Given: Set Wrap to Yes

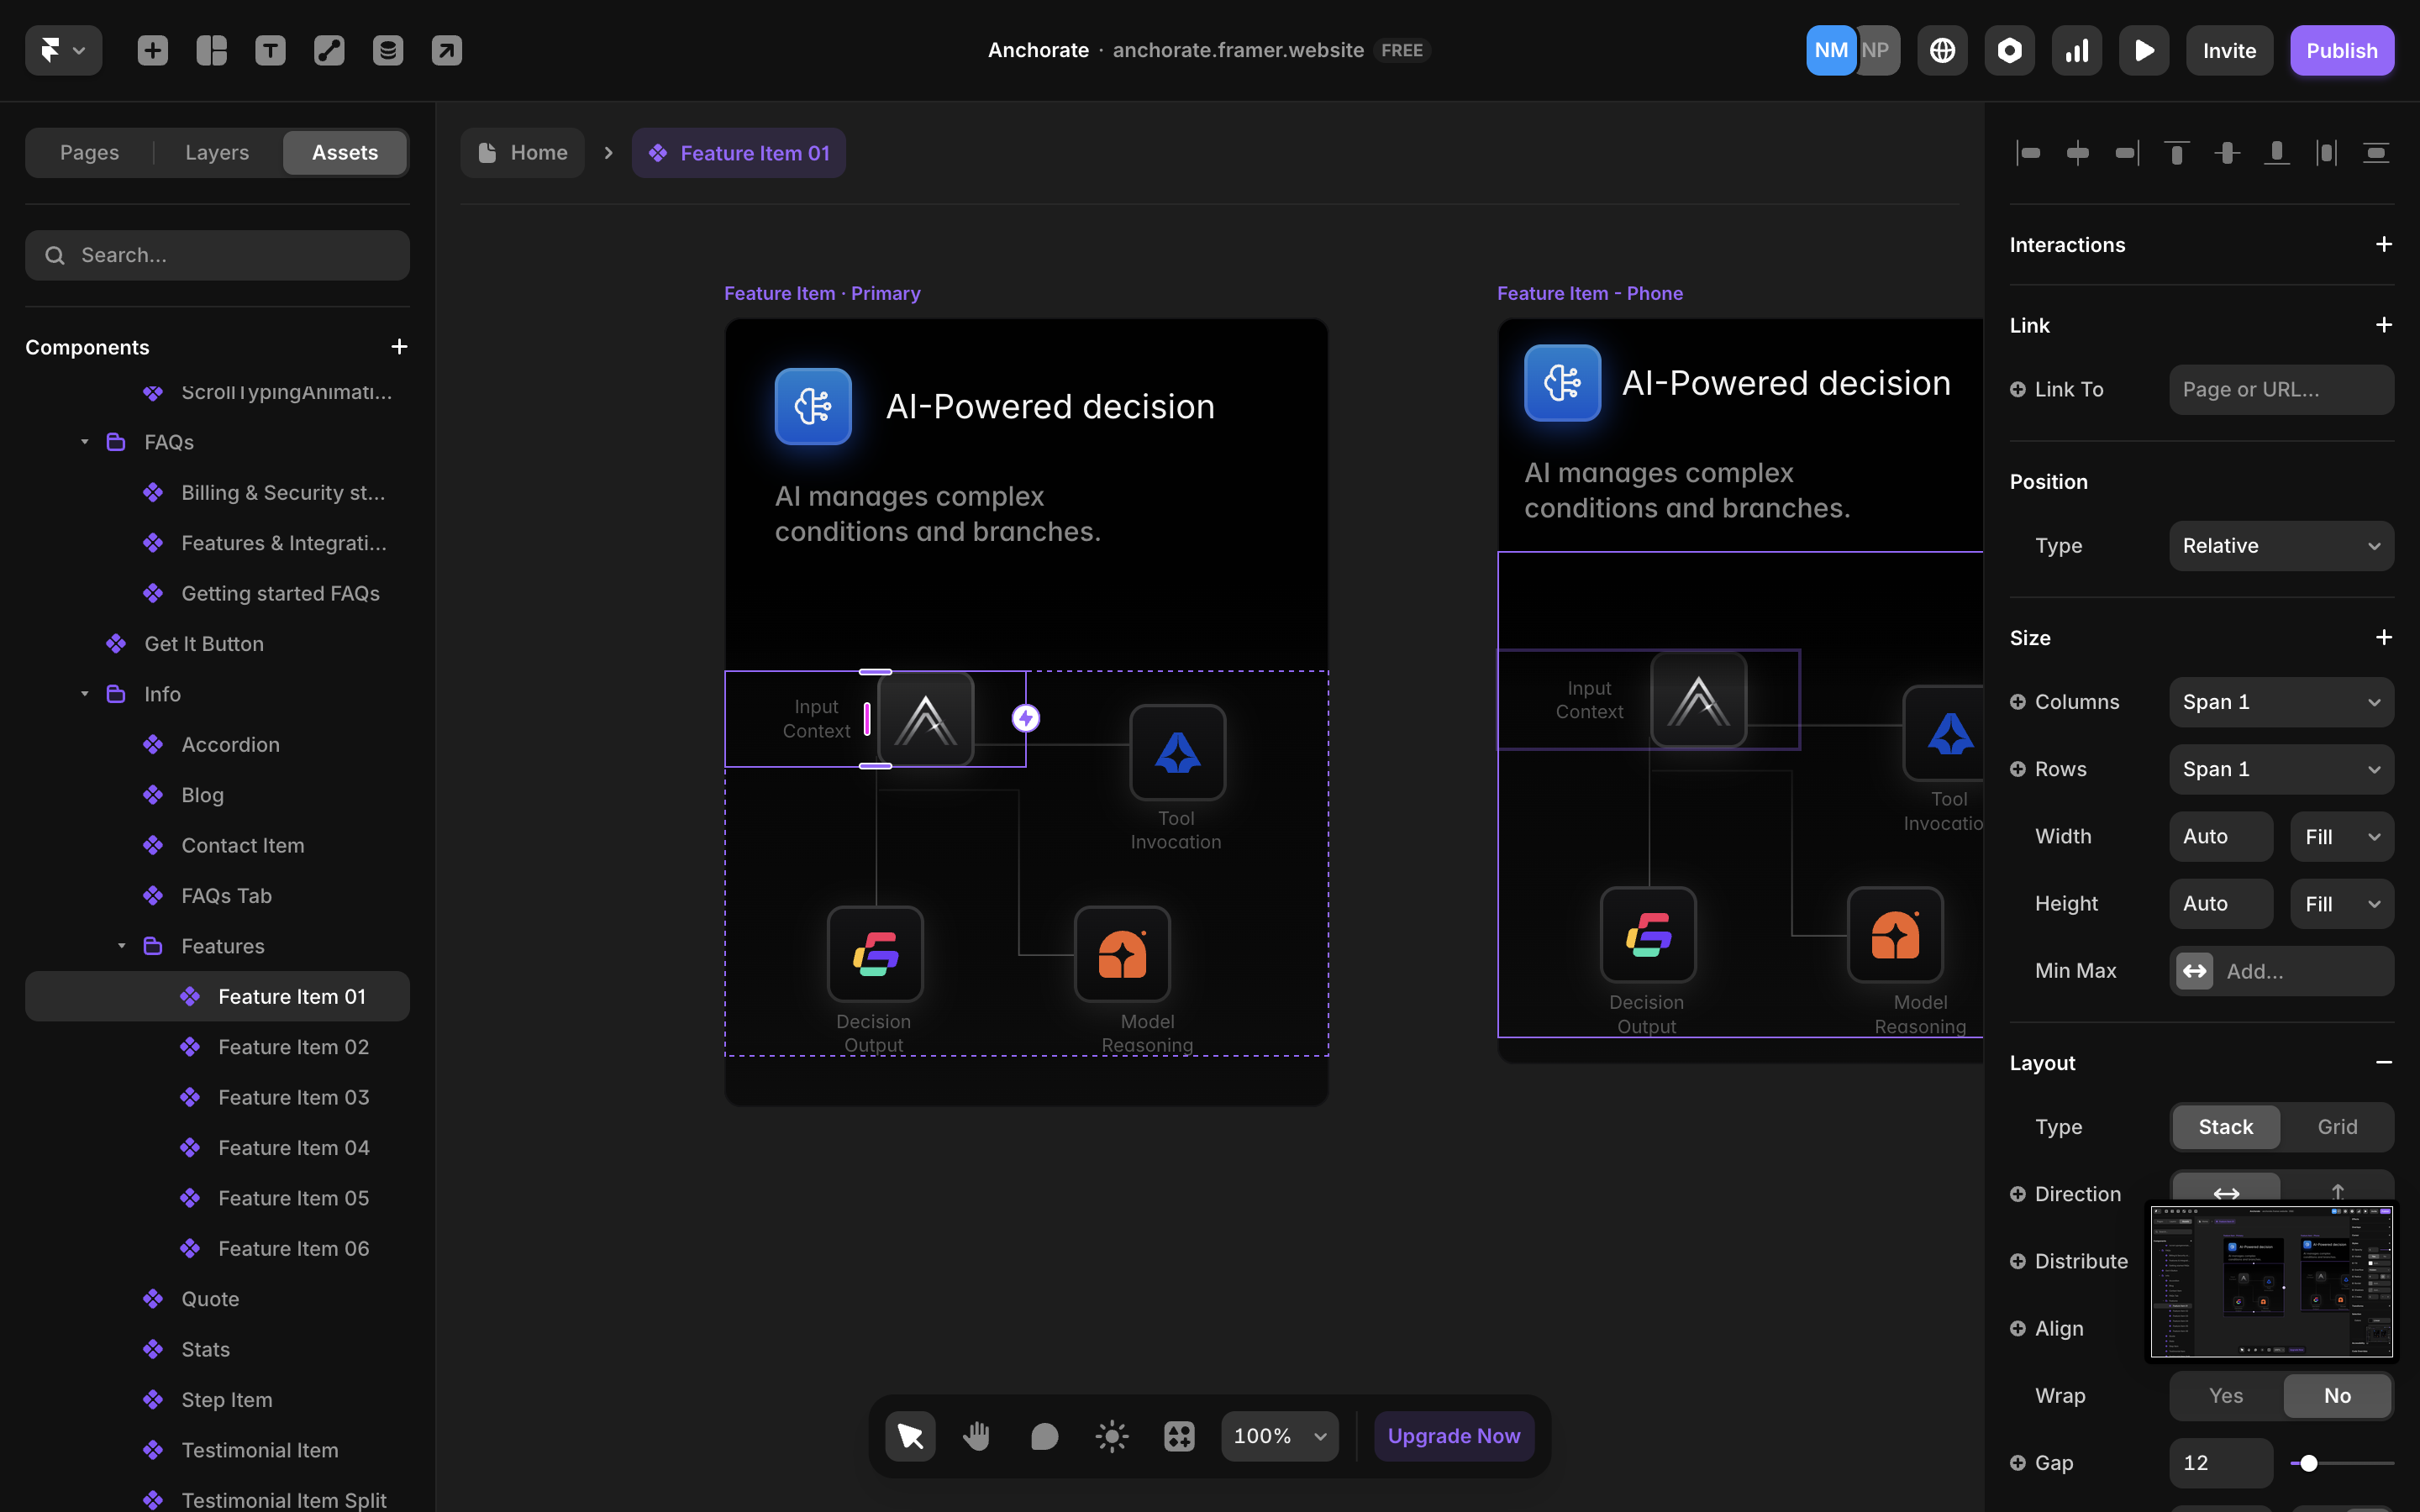Looking at the screenshot, I should (x=2225, y=1396).
